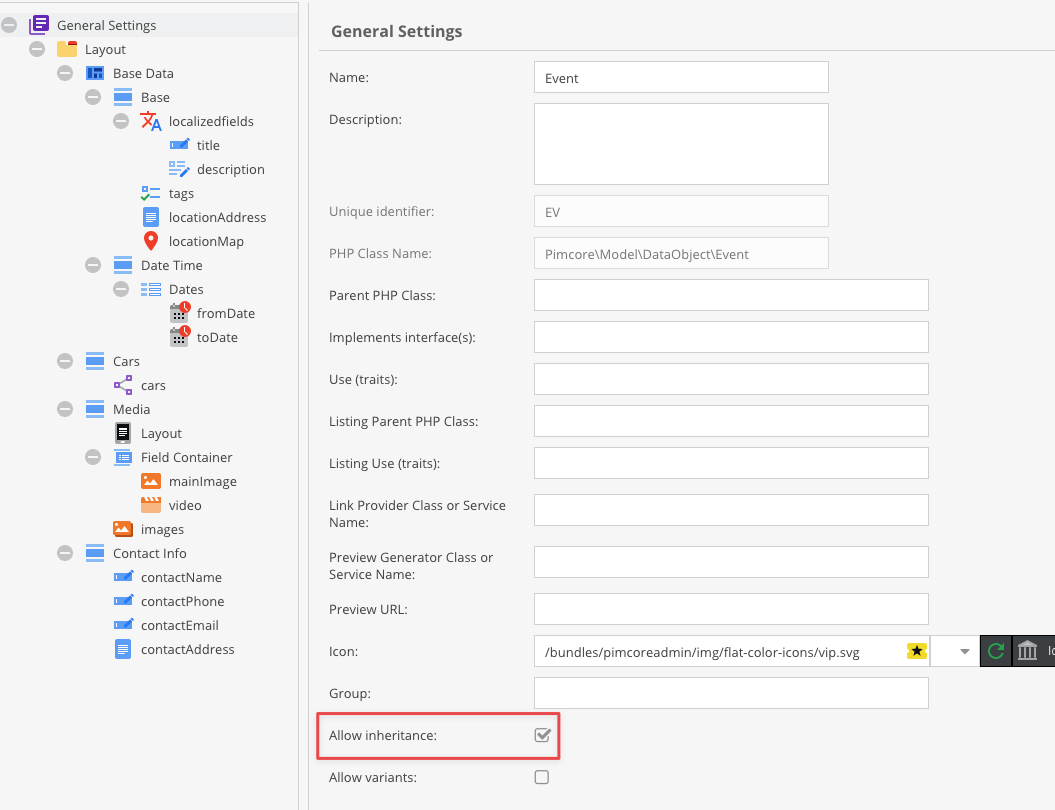Click the cars relation icon
This screenshot has width=1055, height=810.
tap(123, 385)
